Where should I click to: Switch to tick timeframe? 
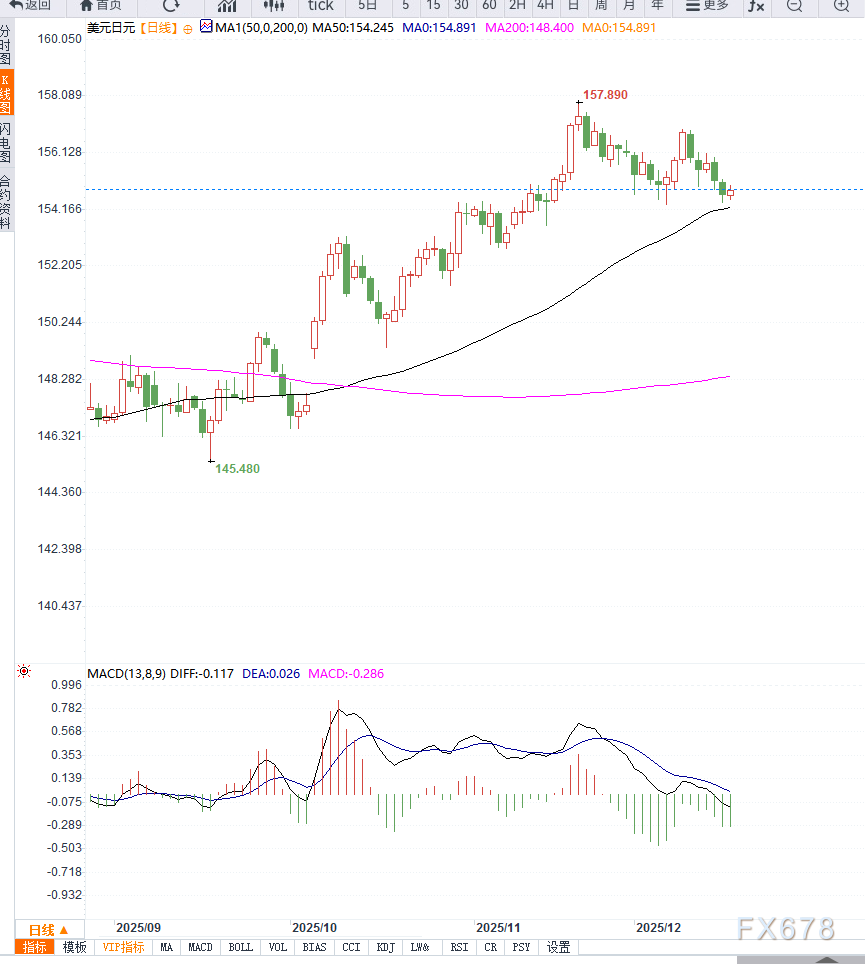320,6
